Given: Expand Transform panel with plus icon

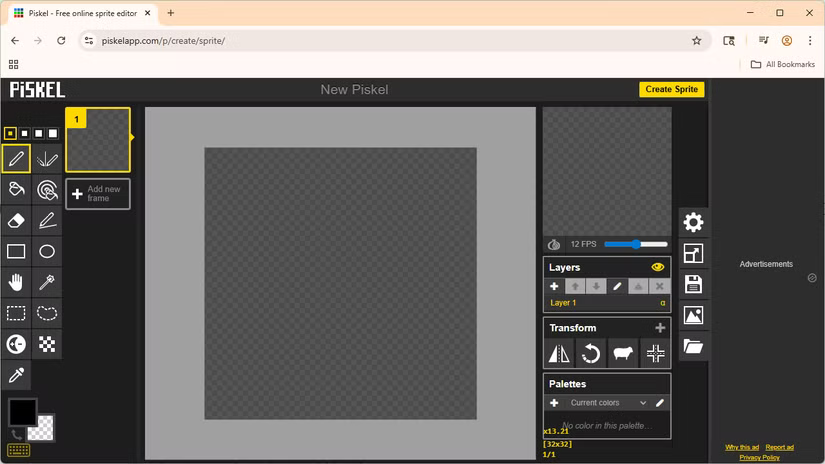Looking at the screenshot, I should (659, 328).
